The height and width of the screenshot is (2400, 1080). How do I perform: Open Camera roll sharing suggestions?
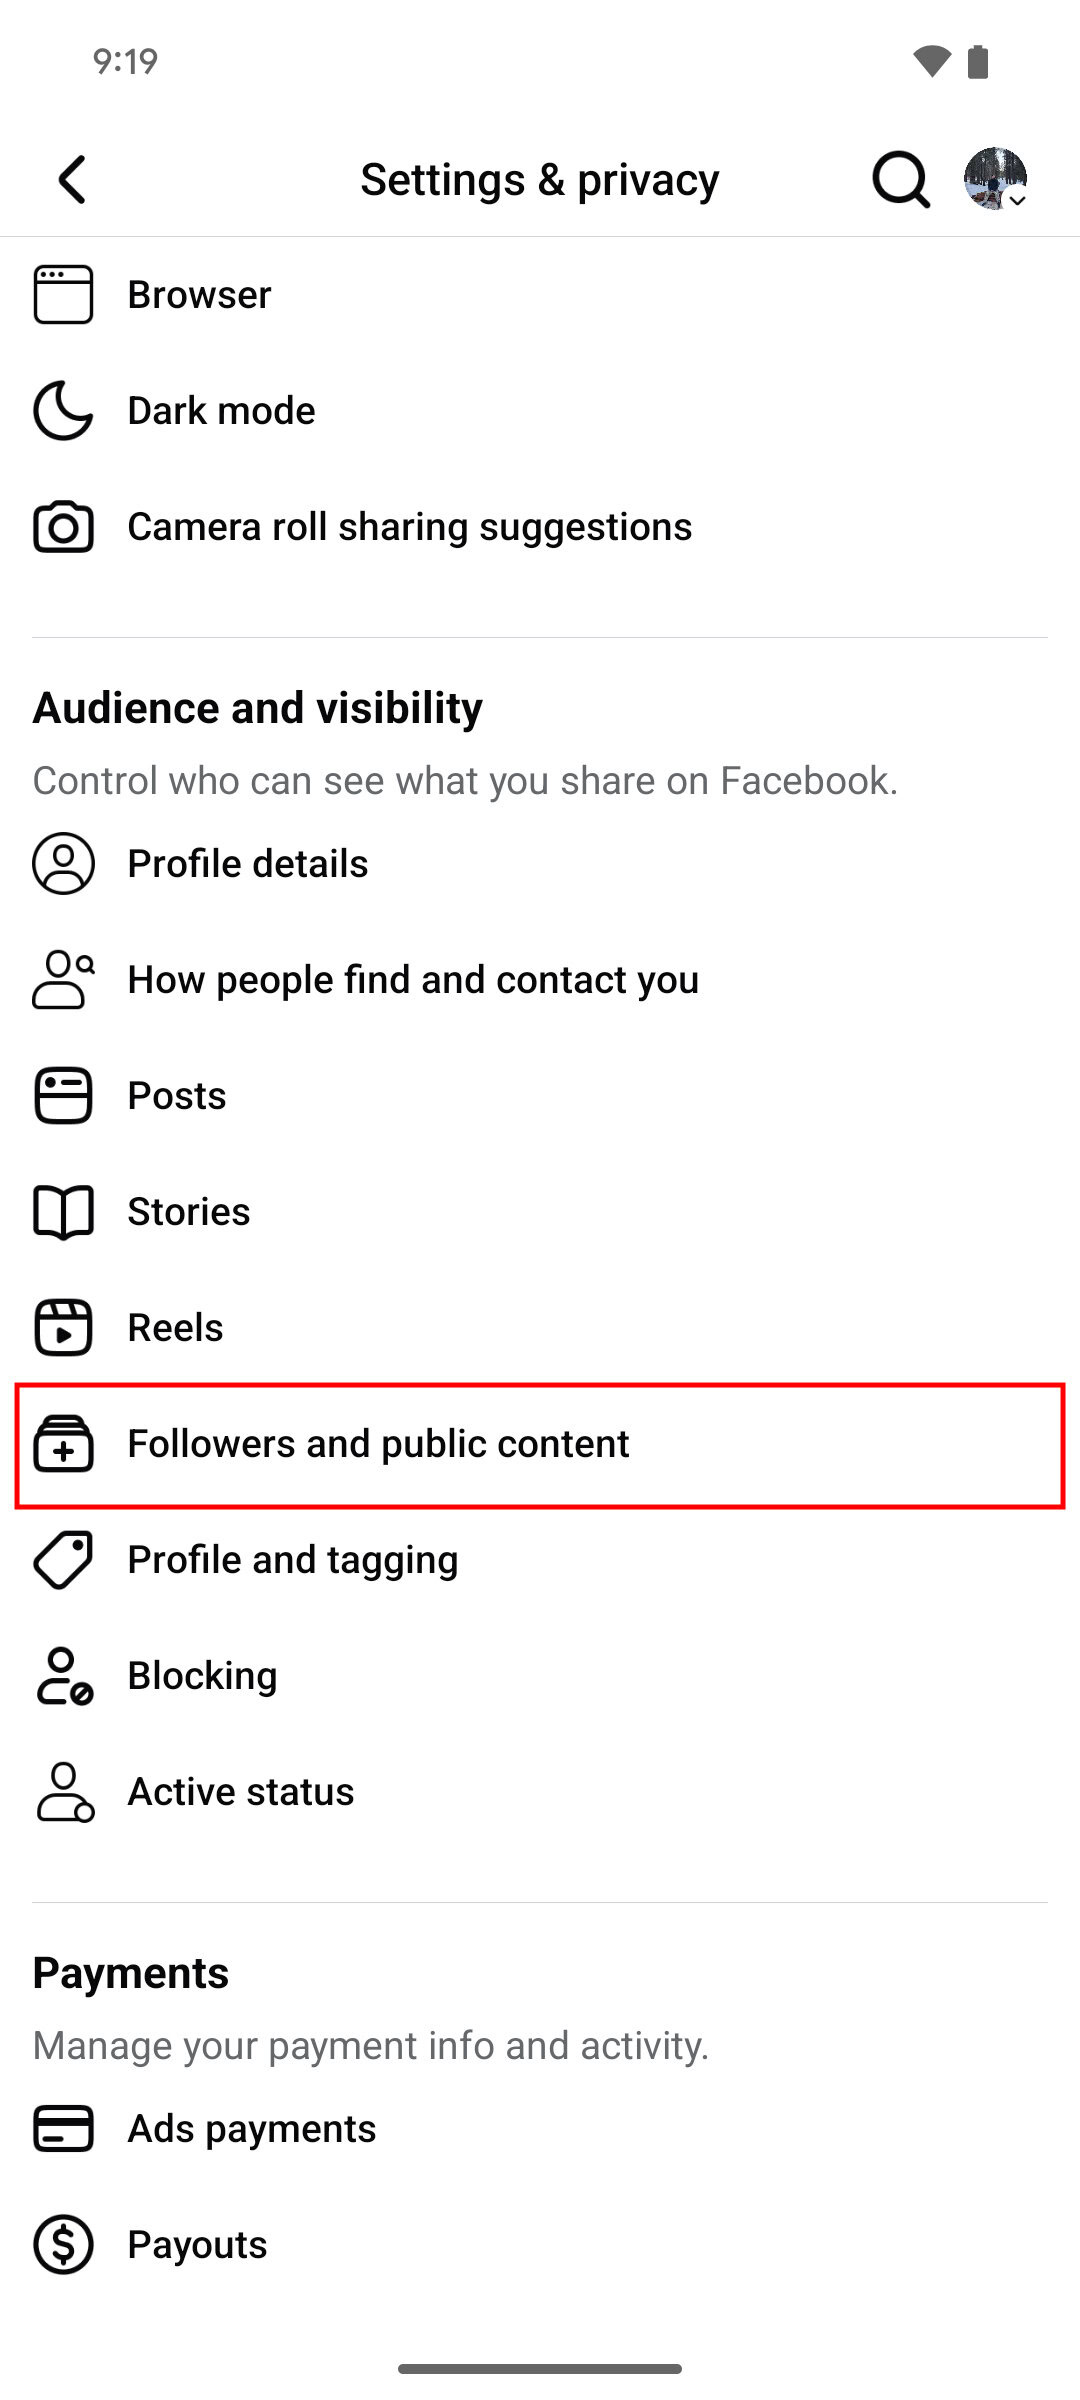tap(410, 527)
